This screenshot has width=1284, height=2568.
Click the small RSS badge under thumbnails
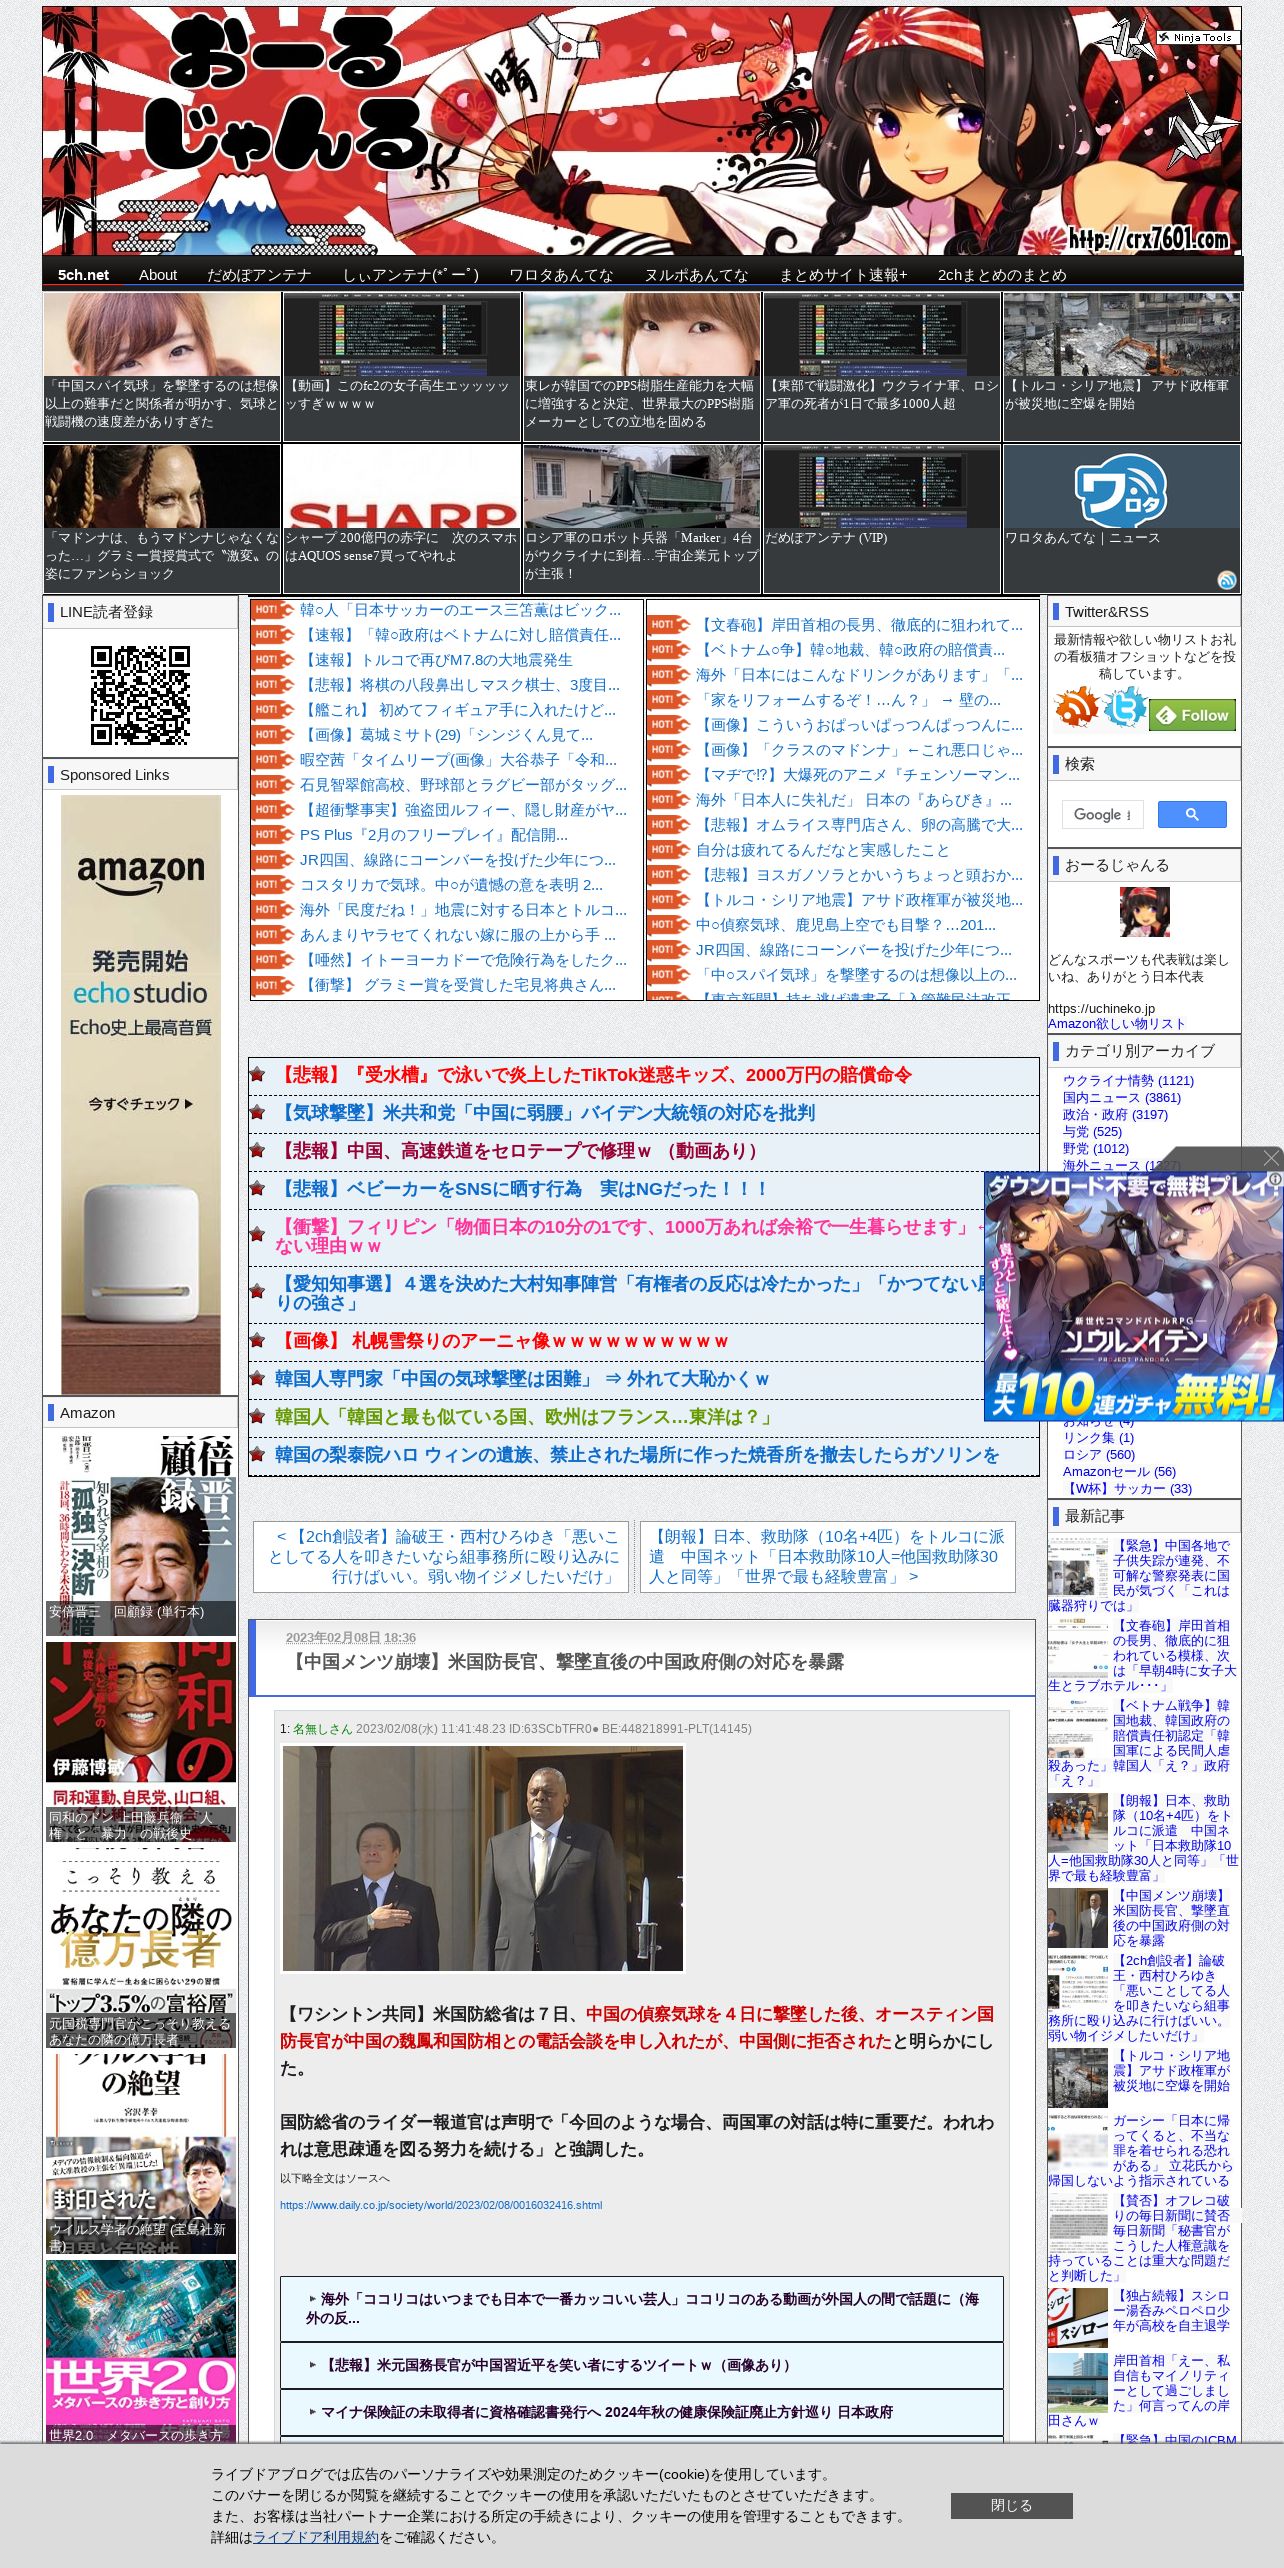point(1227,580)
